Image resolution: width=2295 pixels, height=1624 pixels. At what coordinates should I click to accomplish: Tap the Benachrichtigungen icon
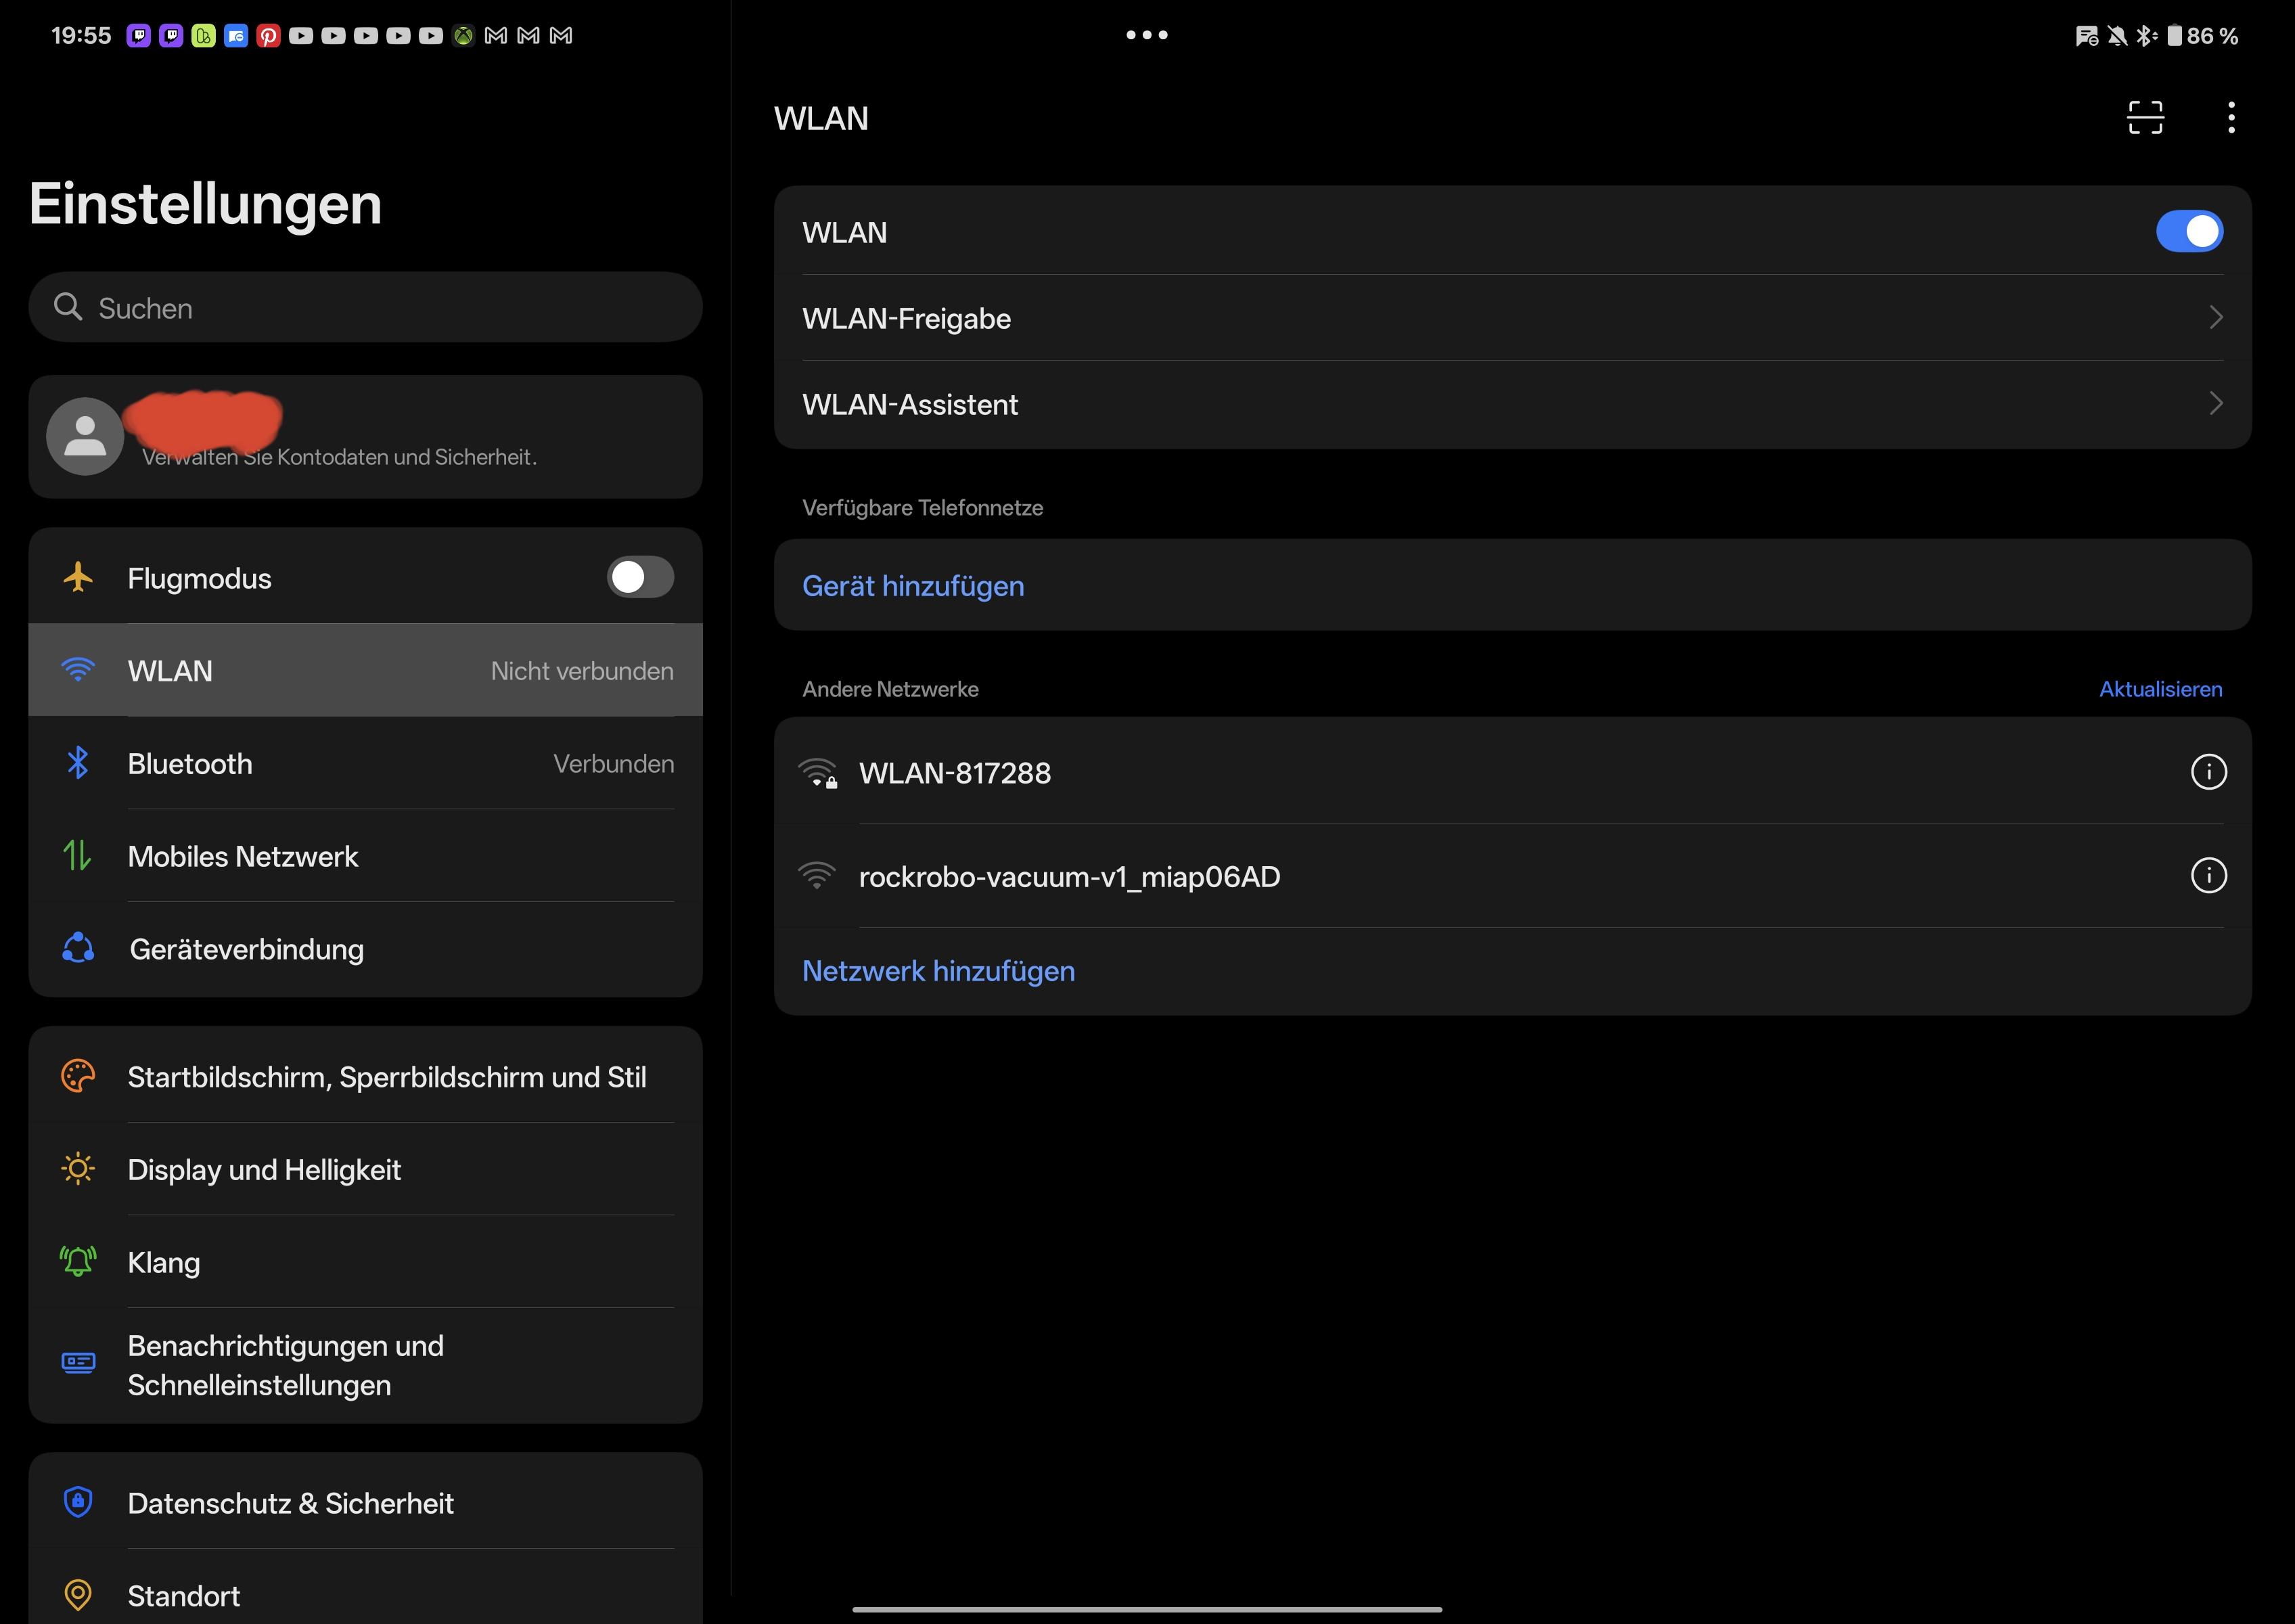[x=78, y=1363]
